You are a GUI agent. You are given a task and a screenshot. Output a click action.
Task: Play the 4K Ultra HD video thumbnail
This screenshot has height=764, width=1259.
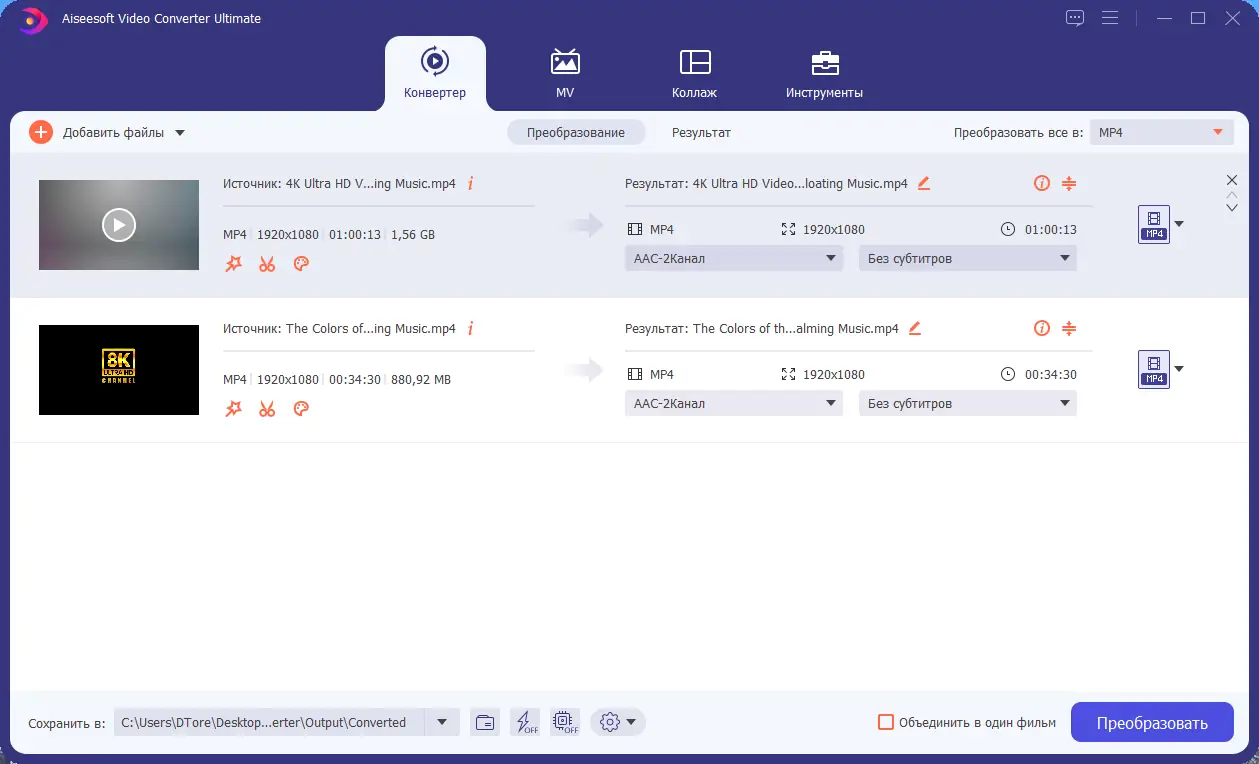119,225
